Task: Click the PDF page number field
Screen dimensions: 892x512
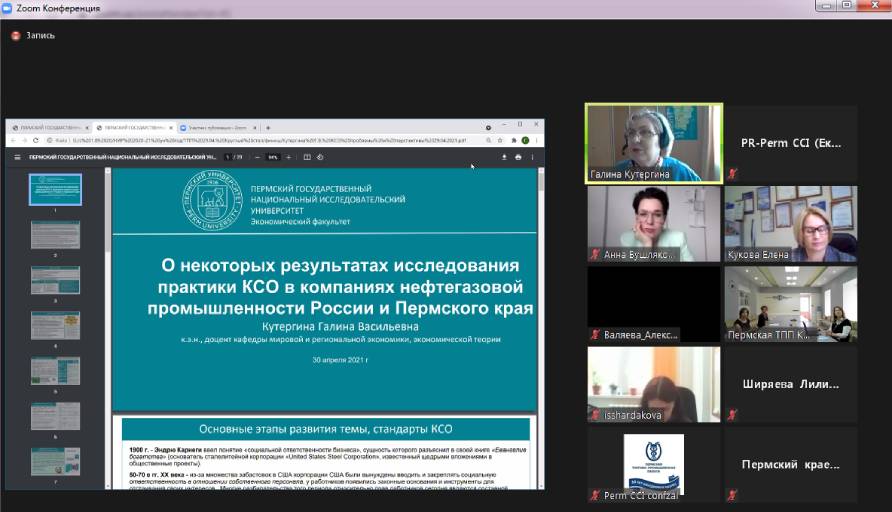Action: (228, 157)
